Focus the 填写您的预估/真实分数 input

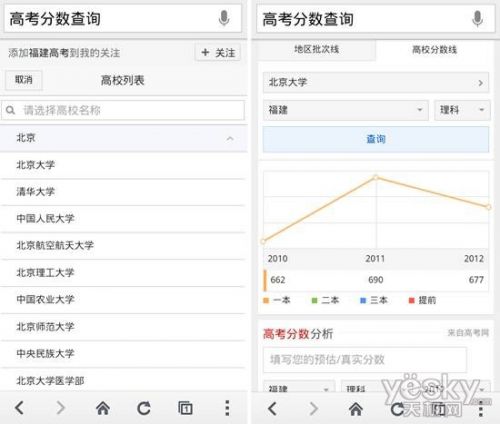tap(365, 359)
